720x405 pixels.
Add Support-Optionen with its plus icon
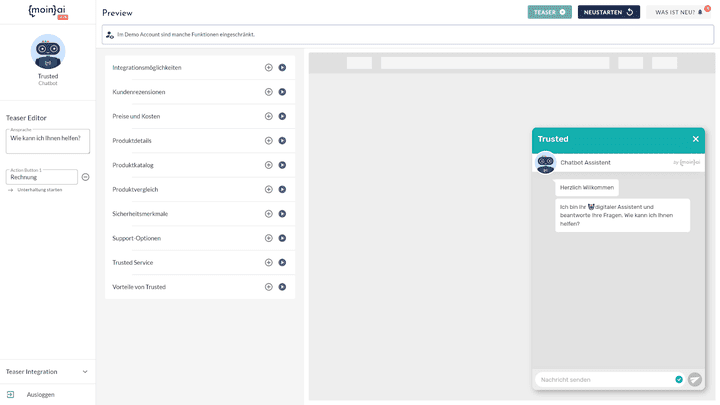click(269, 238)
